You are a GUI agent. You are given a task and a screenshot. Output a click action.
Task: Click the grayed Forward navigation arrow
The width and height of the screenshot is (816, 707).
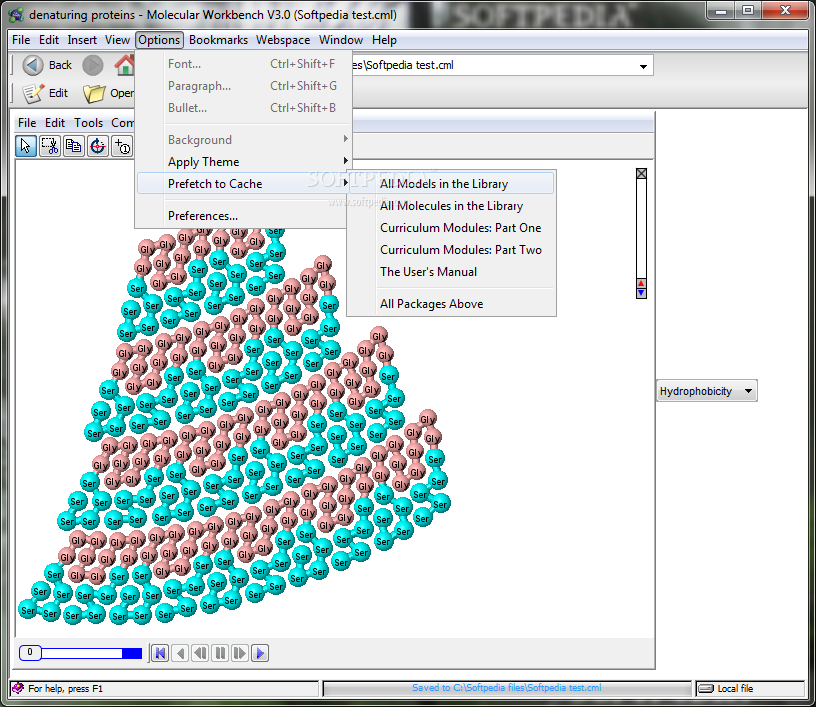93,65
